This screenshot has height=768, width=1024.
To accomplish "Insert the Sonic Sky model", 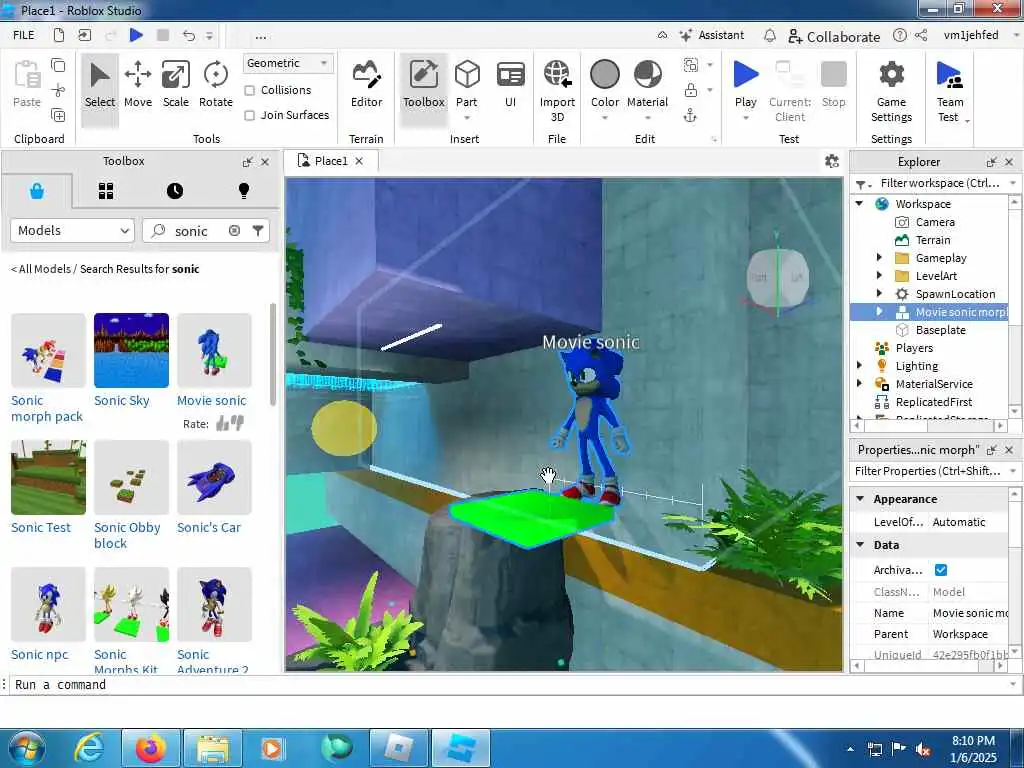I will click(x=131, y=350).
